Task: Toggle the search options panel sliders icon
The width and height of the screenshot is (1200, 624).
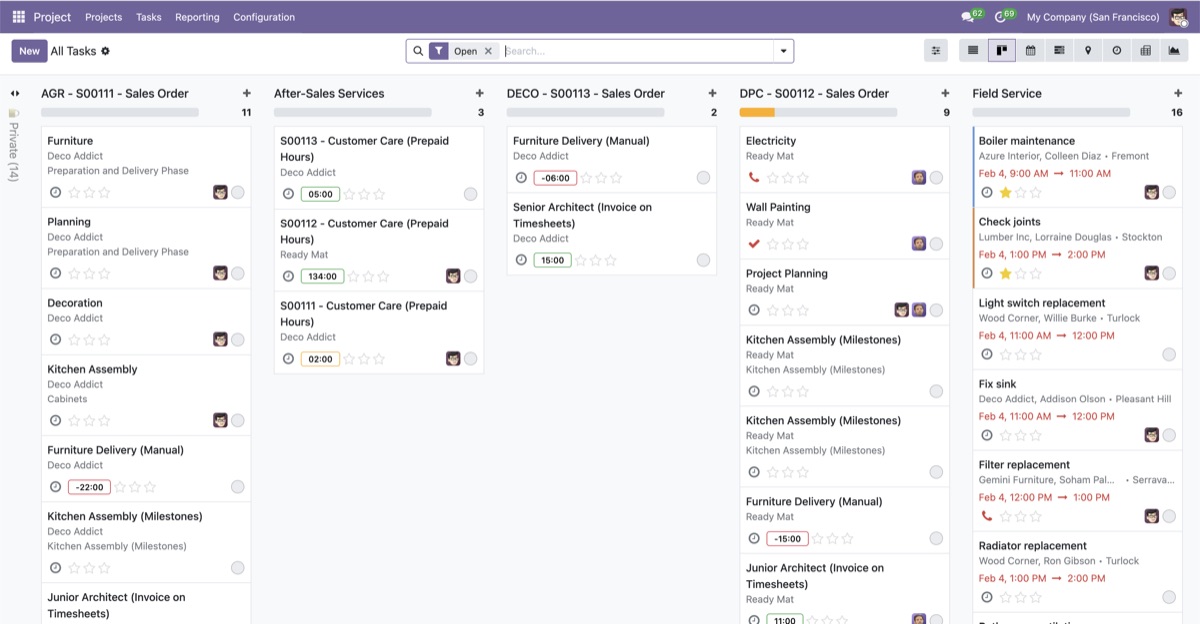Action: (936, 51)
